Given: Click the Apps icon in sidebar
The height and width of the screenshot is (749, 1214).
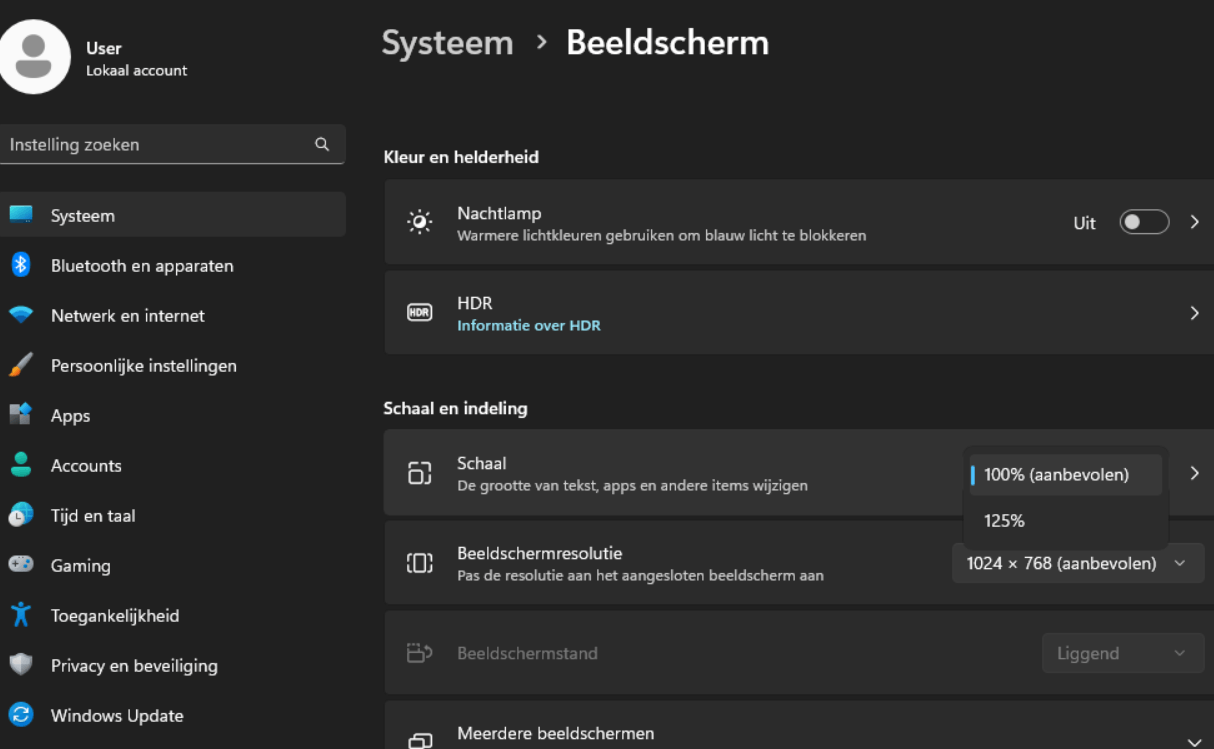Looking at the screenshot, I should (21, 415).
